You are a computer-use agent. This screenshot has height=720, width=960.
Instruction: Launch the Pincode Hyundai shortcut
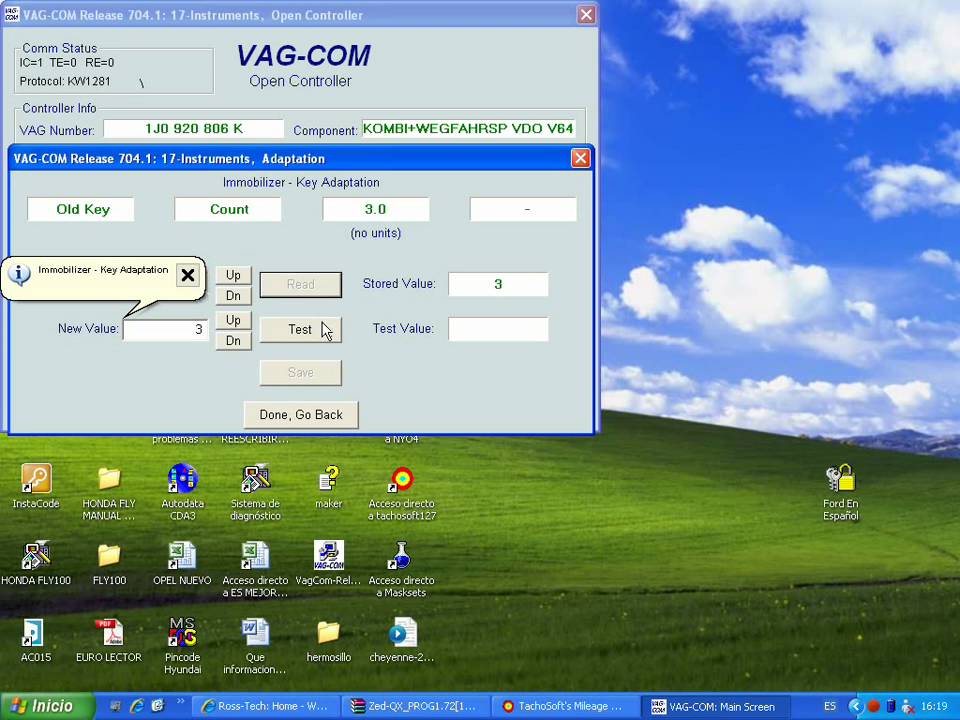[x=182, y=645]
